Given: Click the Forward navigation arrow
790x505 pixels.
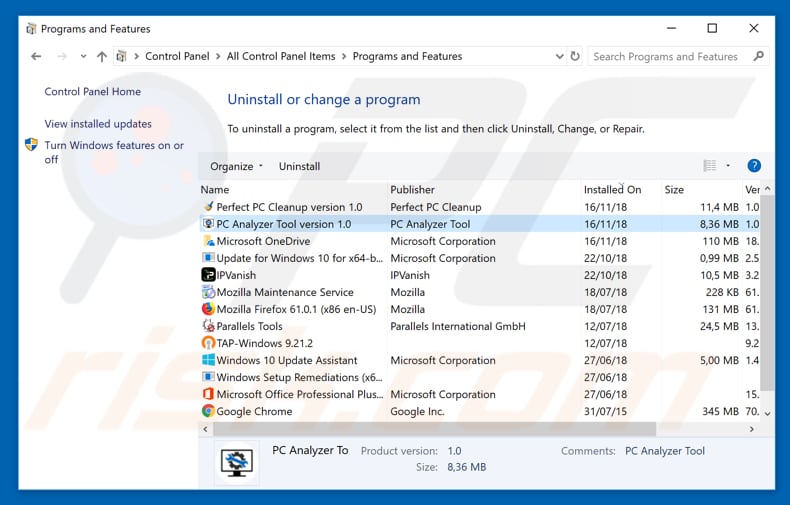Looking at the screenshot, I should click(x=62, y=56).
